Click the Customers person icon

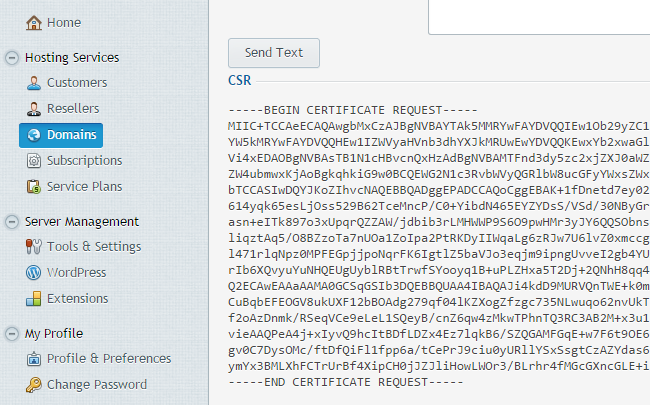point(34,83)
